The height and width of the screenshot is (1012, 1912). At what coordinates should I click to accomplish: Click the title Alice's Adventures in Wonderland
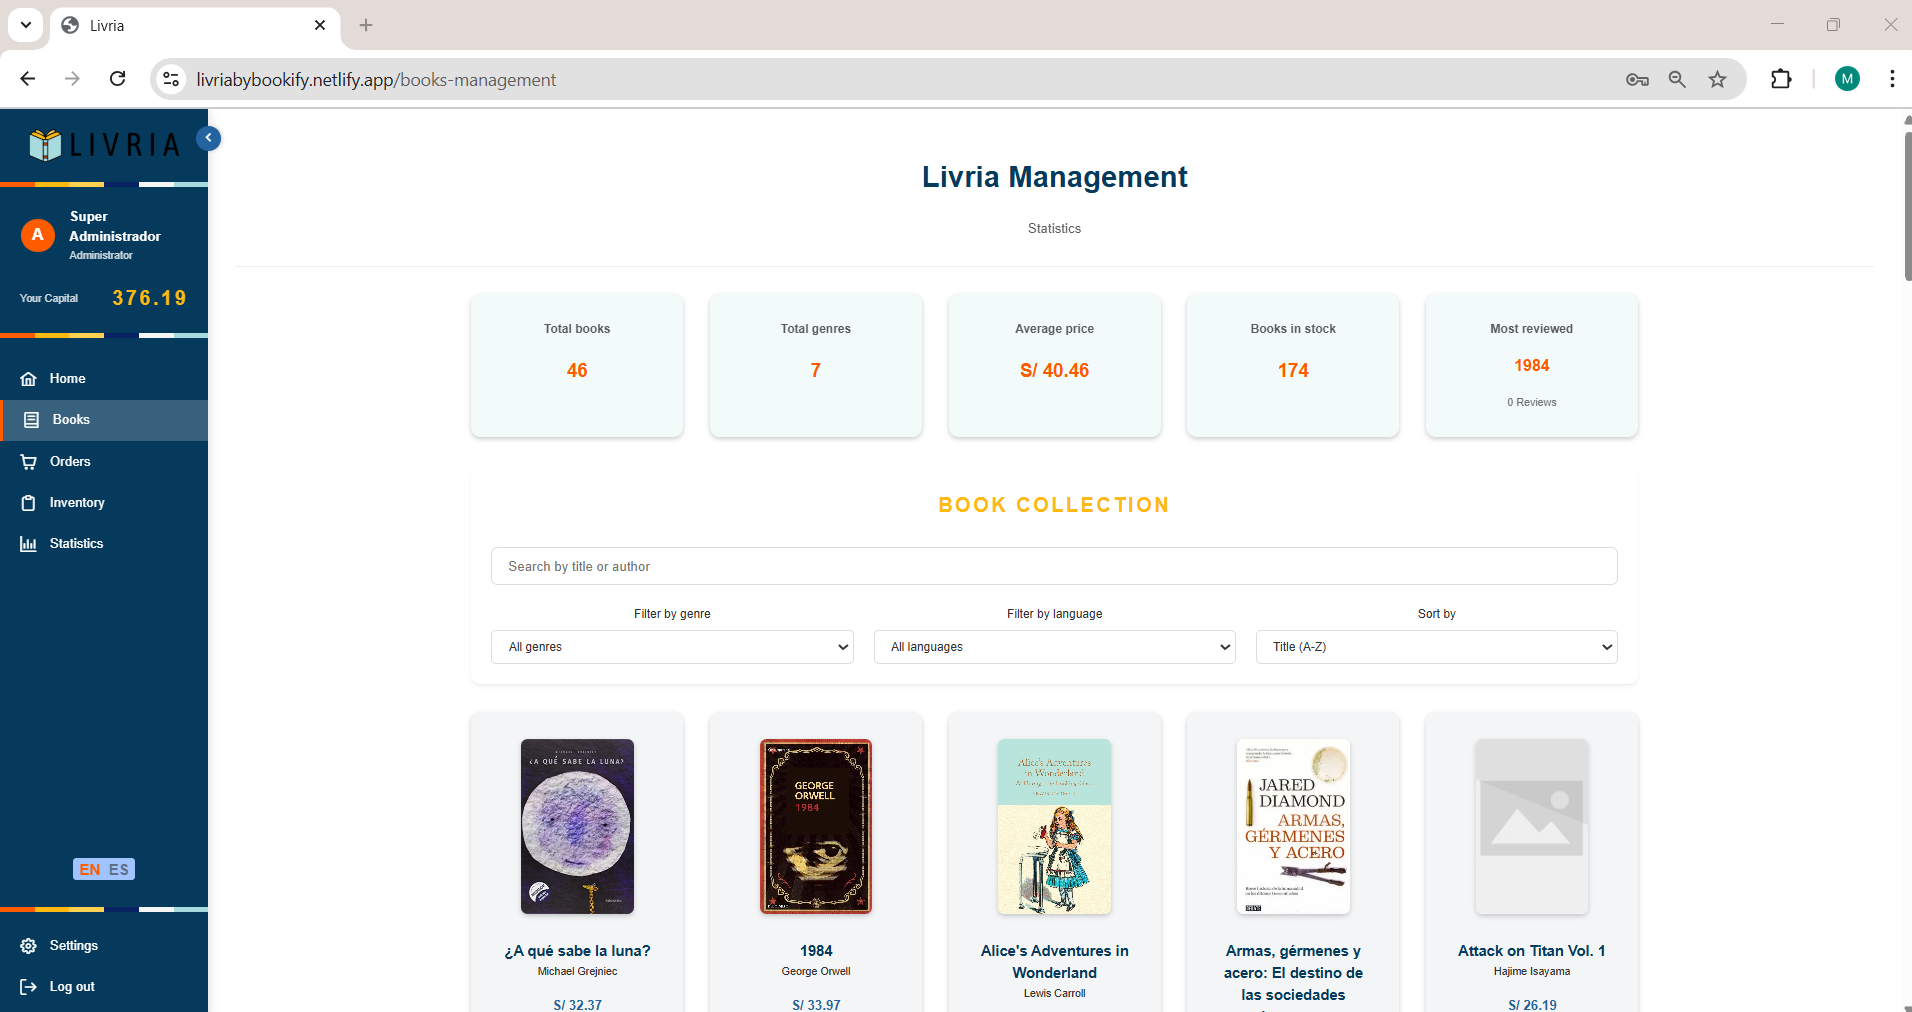pyautogui.click(x=1054, y=962)
